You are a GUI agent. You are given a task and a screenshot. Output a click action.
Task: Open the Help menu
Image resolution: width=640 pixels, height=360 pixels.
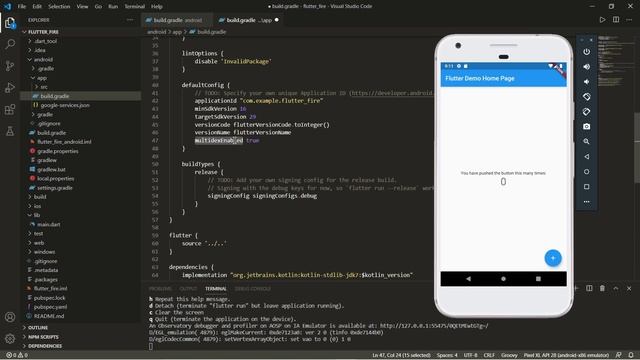(156, 7)
